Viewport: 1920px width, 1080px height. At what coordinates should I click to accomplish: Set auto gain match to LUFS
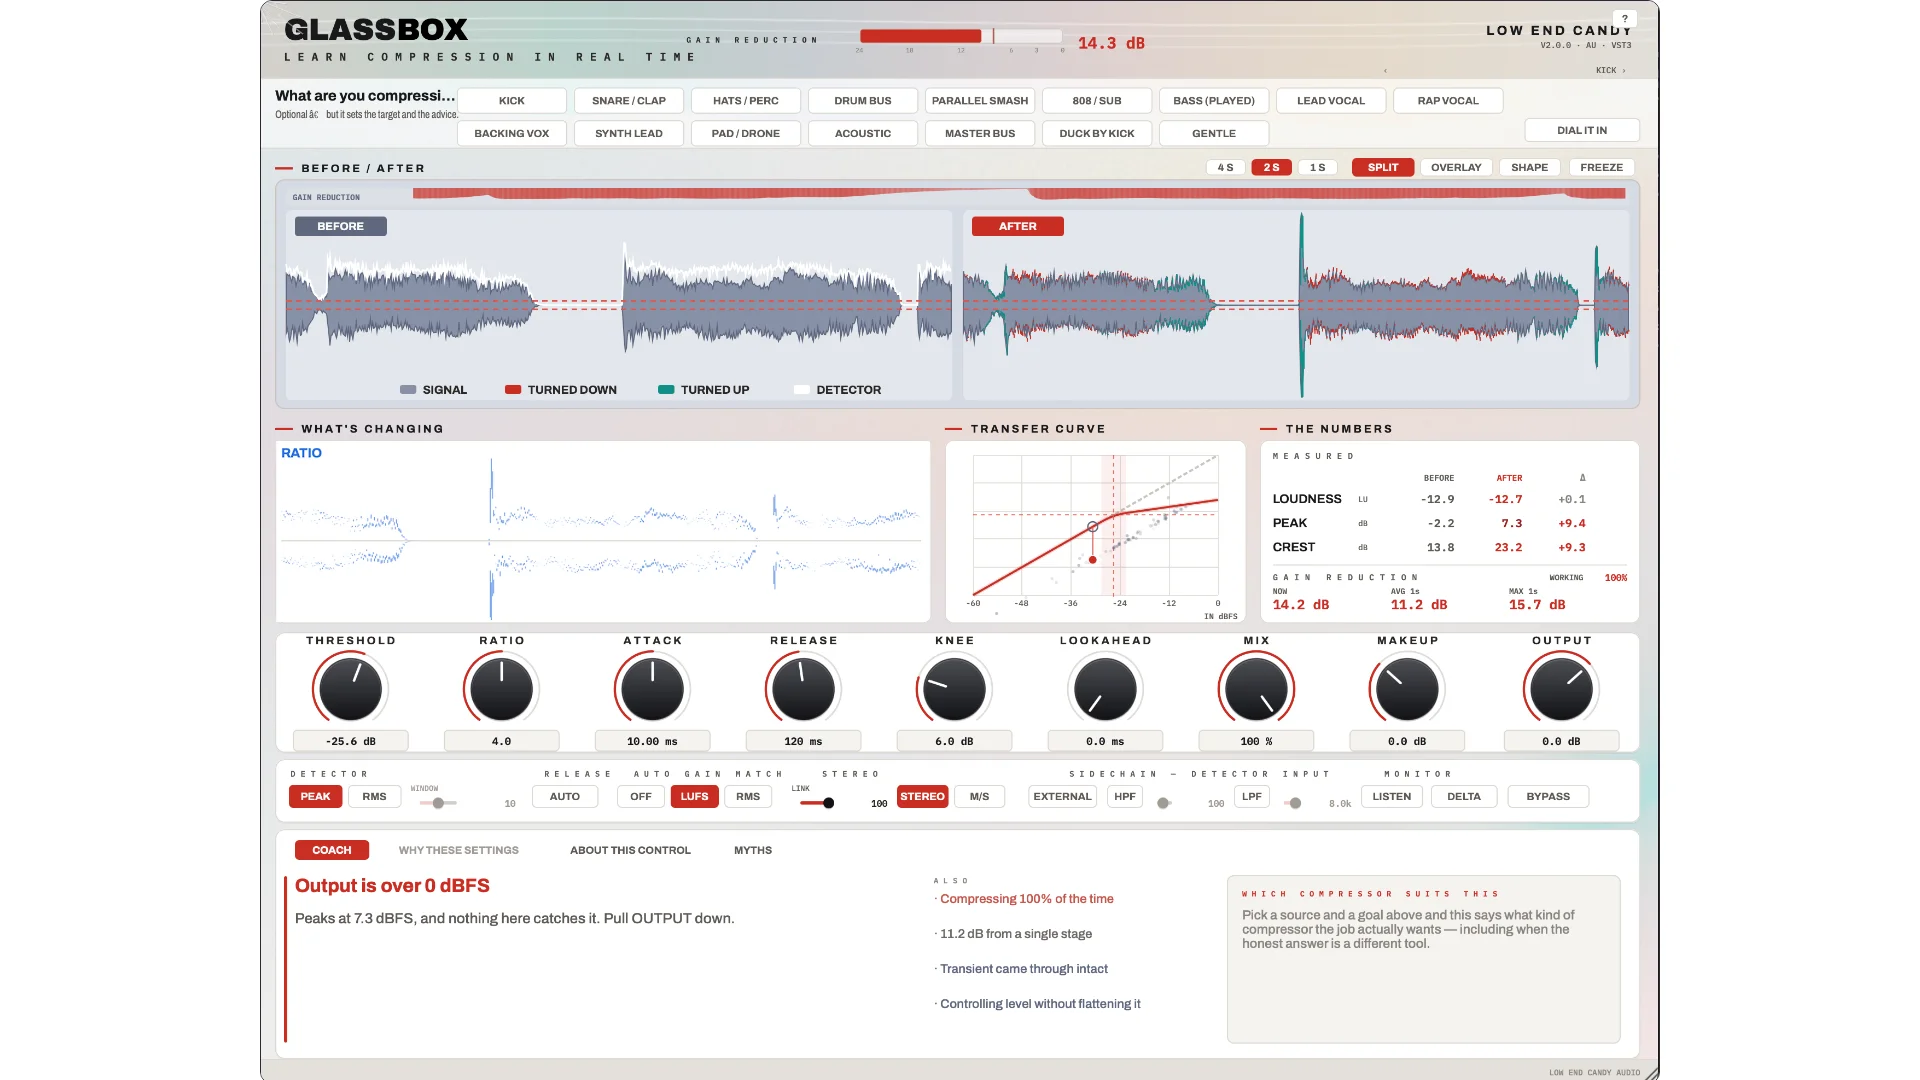695,797
